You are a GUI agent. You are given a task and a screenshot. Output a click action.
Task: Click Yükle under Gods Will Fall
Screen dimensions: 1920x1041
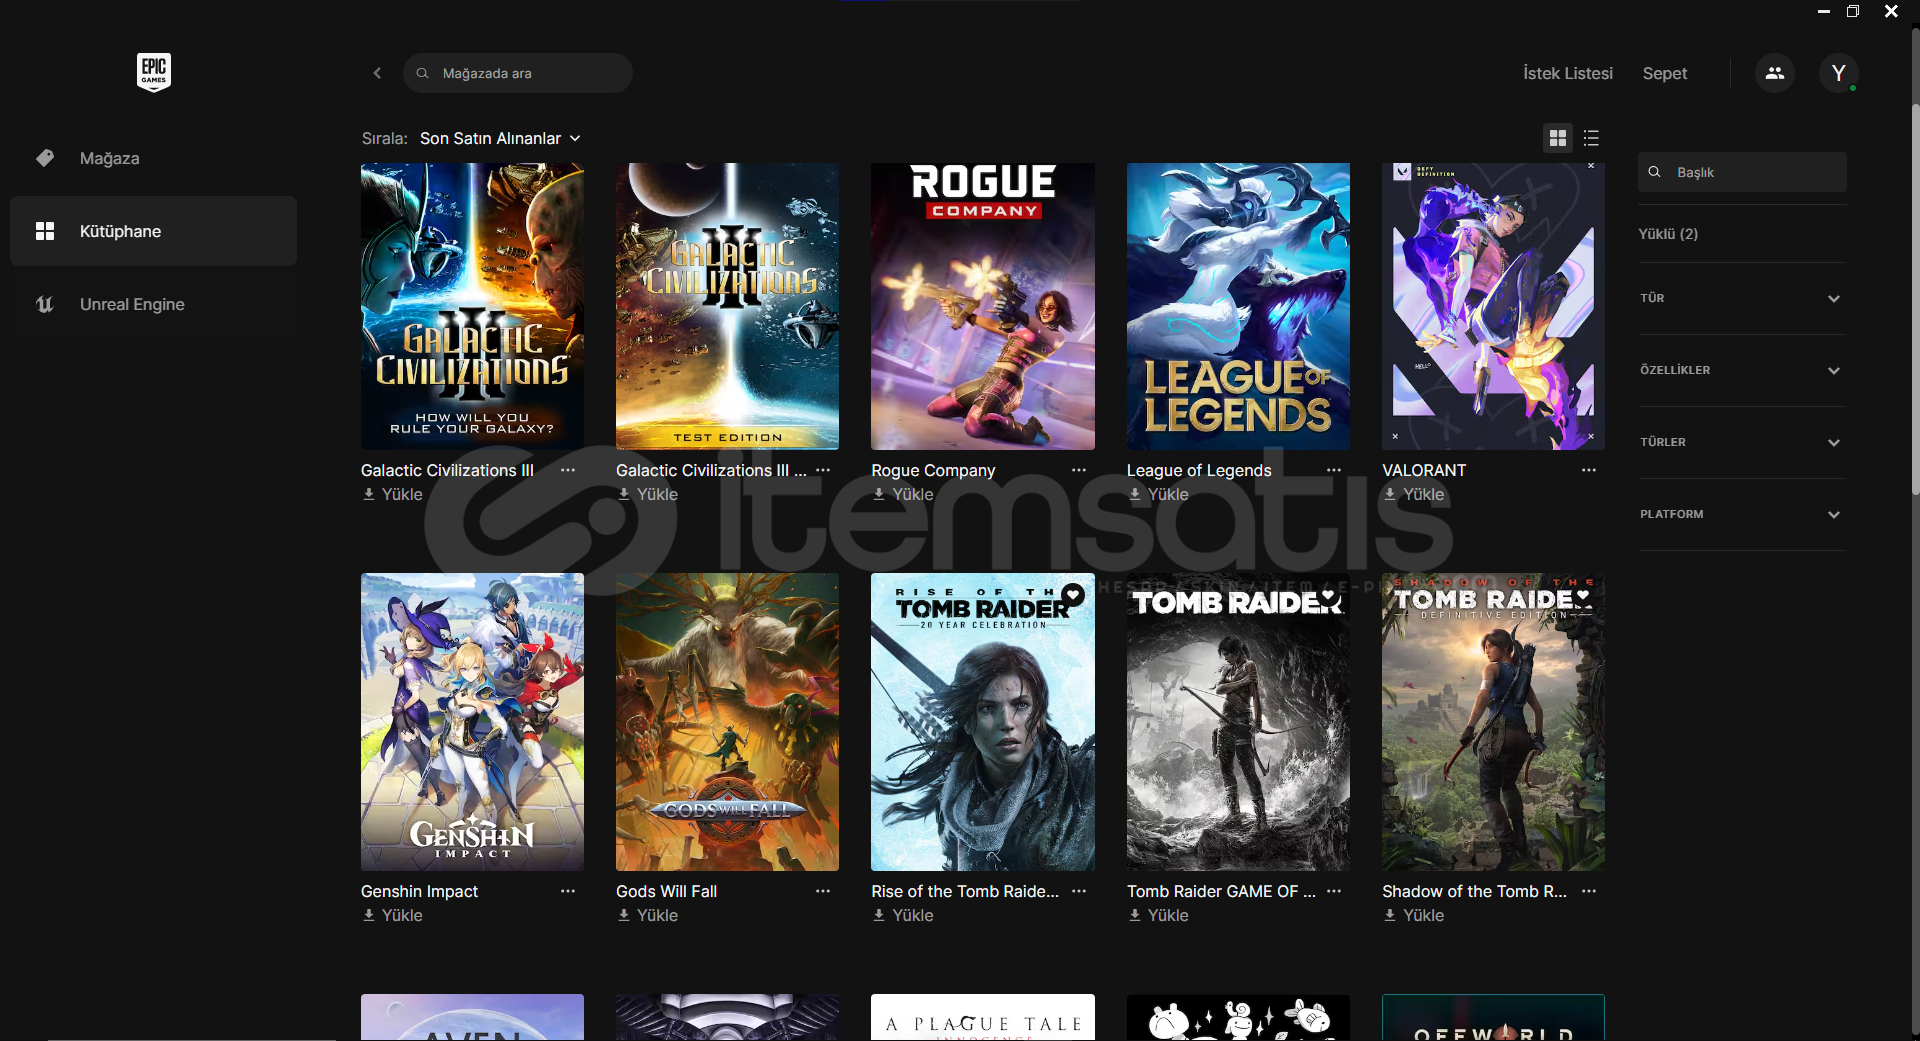pos(647,915)
